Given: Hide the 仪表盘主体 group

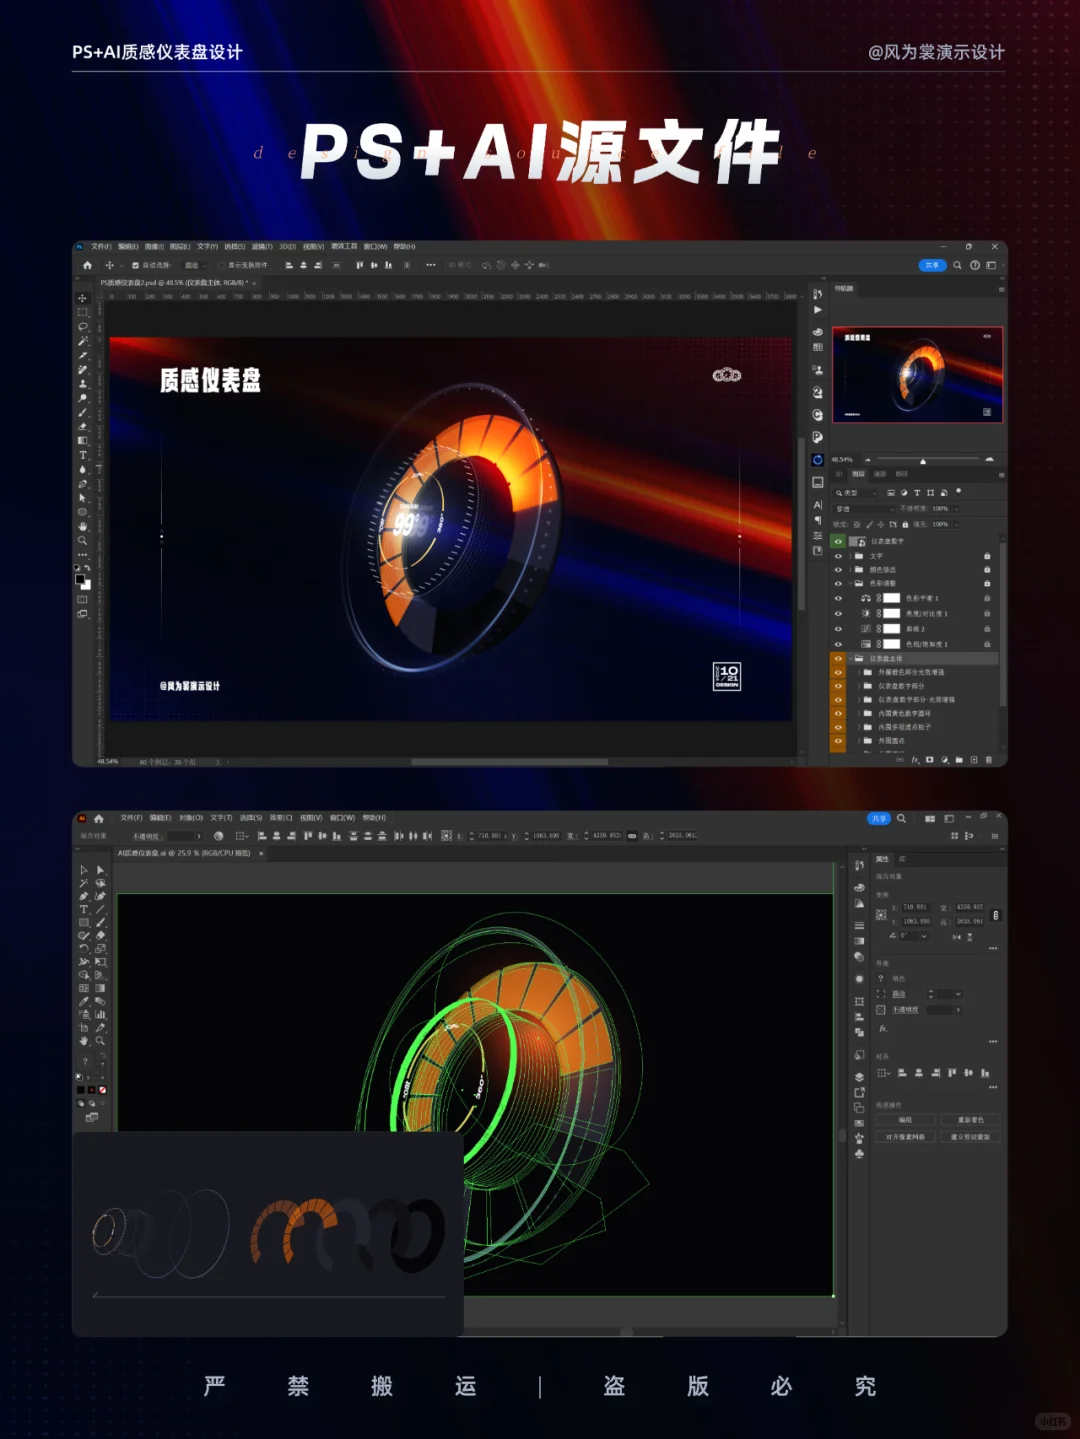Looking at the screenshot, I should point(838,659).
